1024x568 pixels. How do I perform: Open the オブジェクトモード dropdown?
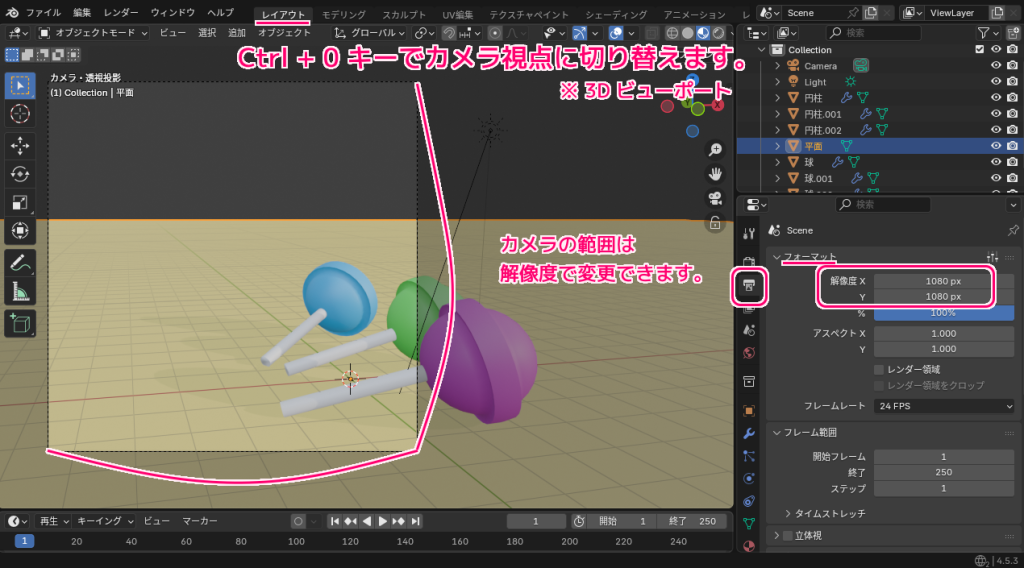(x=93, y=33)
